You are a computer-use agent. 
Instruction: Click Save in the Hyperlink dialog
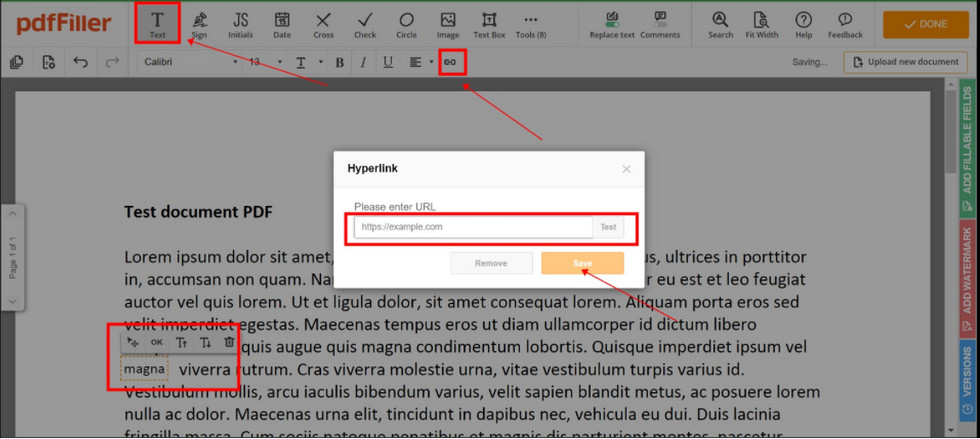(582, 263)
